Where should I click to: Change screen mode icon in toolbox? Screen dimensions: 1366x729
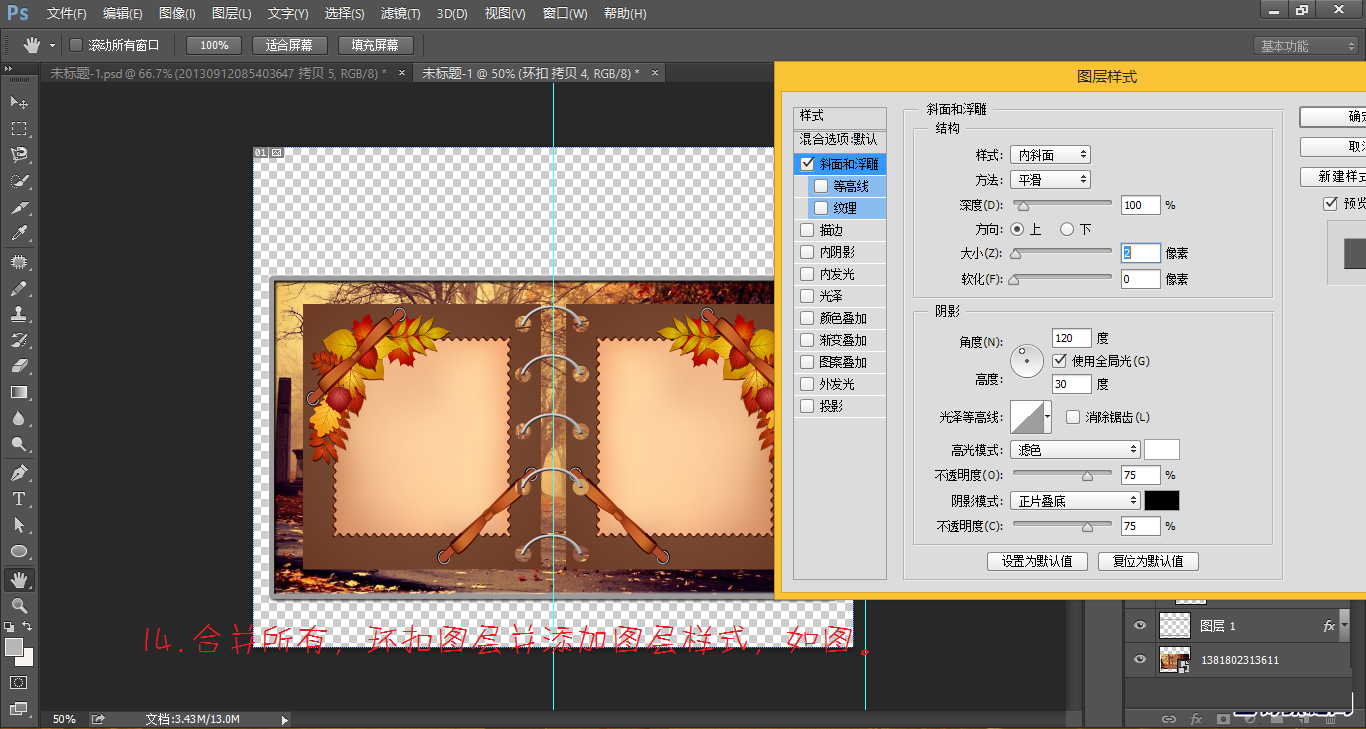tap(19, 709)
